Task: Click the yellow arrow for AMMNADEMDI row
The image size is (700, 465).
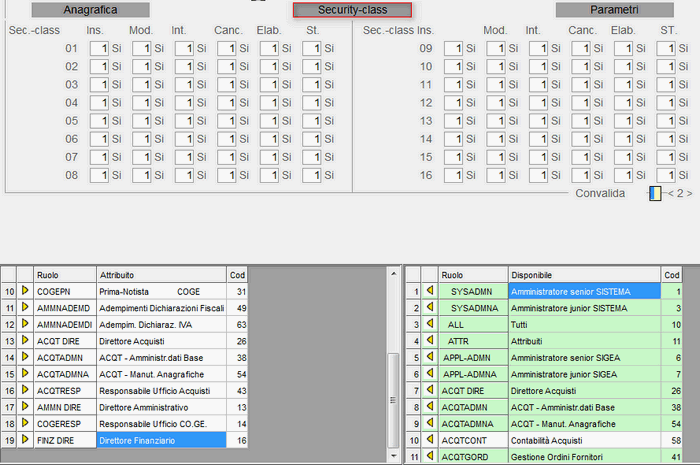Action: tap(25, 324)
